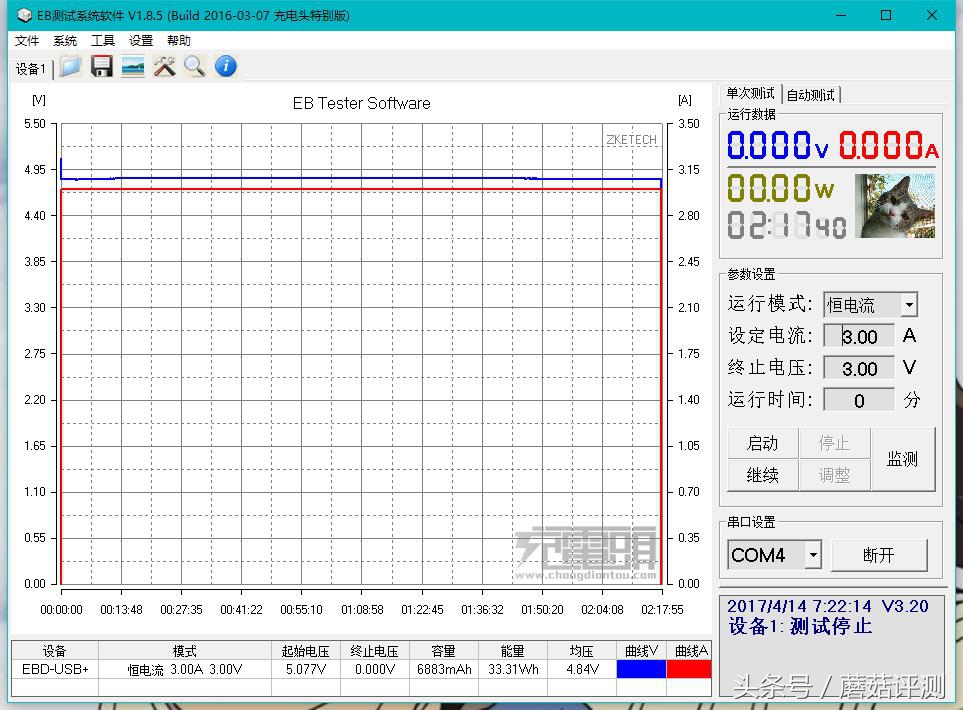
Task: Click the save picture image icon
Action: tap(133, 66)
